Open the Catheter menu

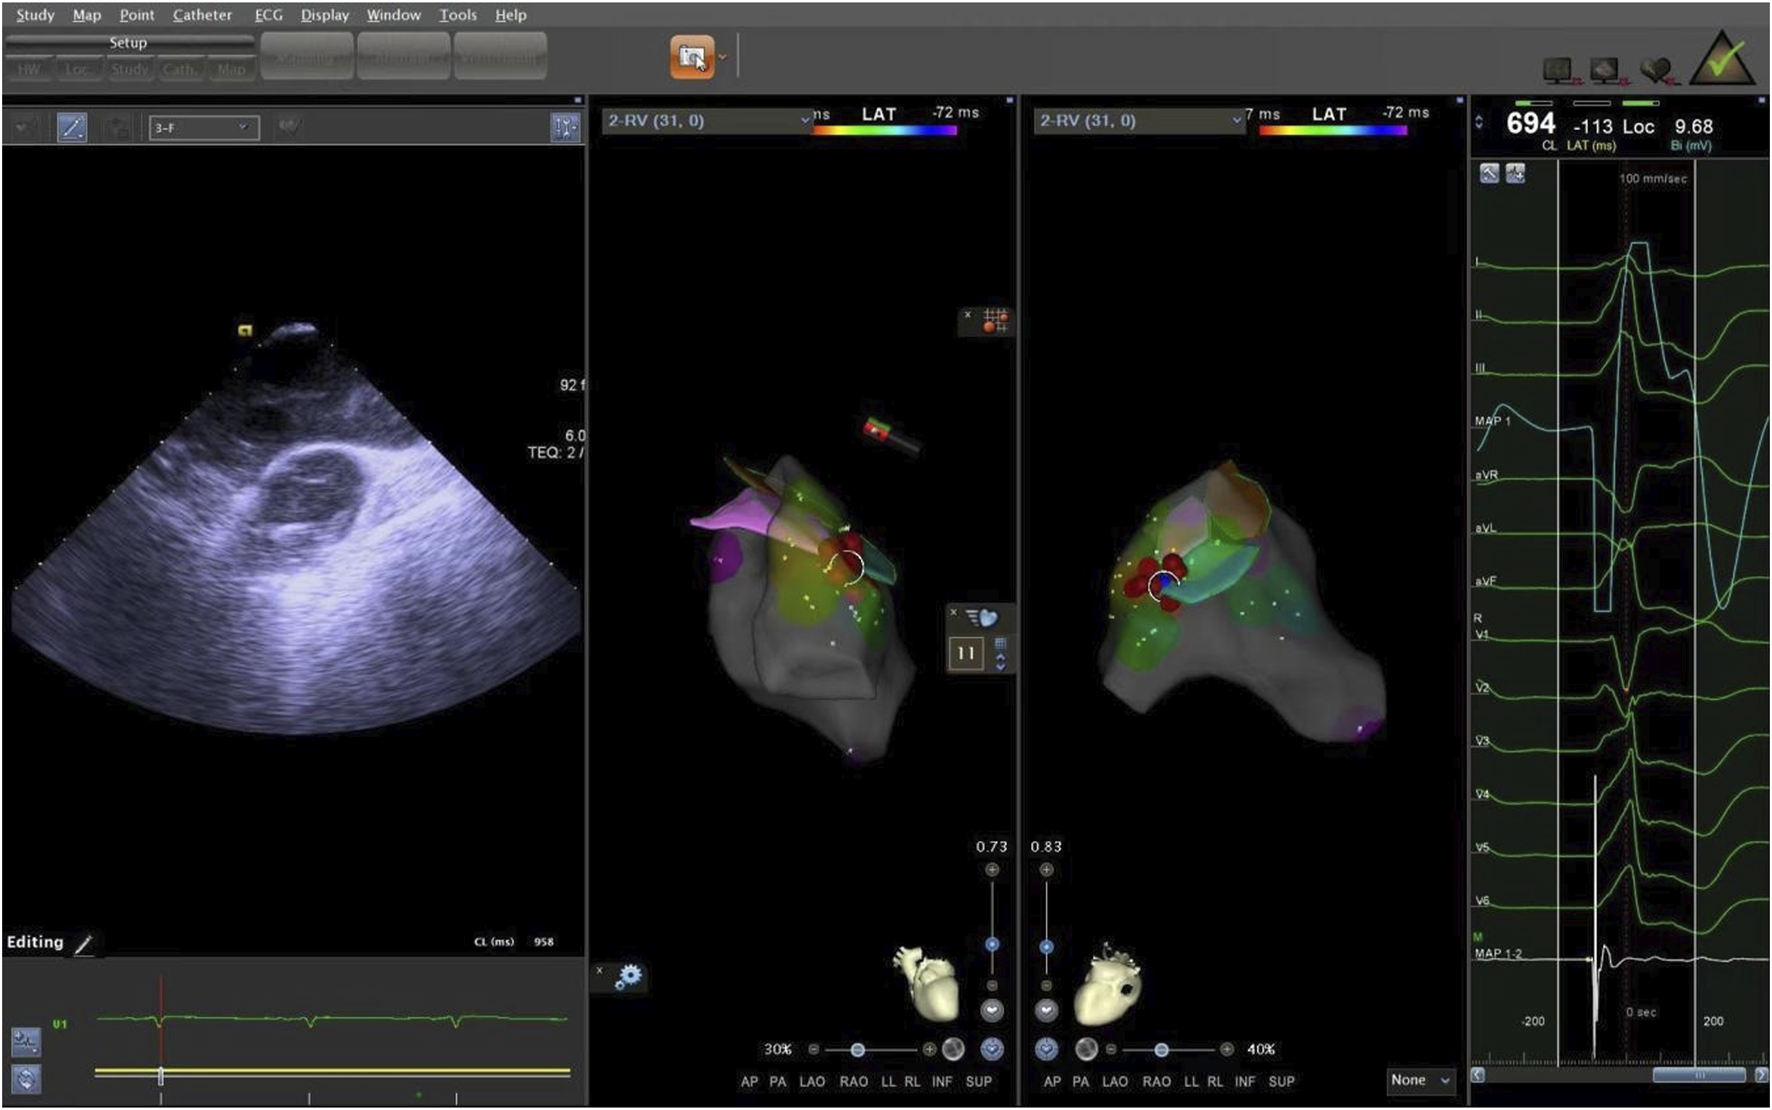click(202, 15)
